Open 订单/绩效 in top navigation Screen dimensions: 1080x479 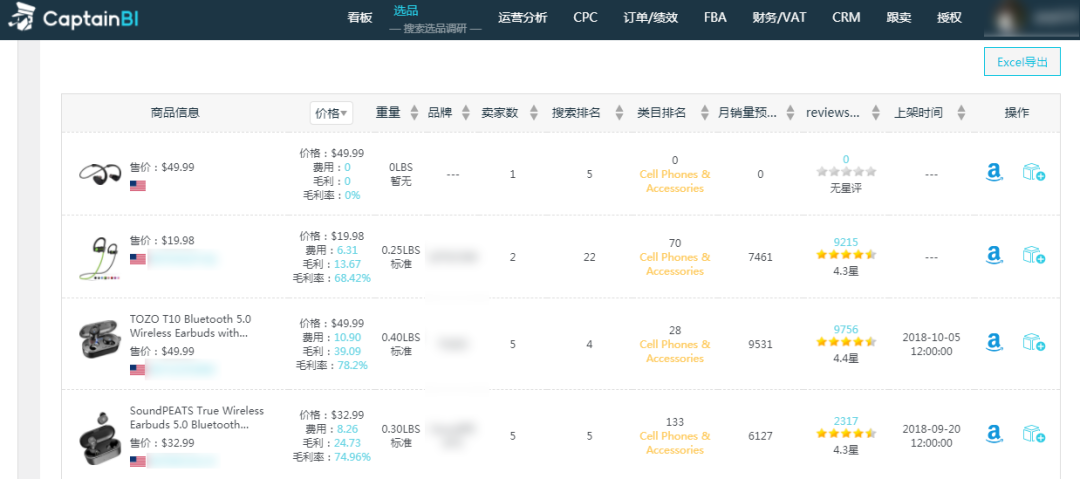(x=651, y=18)
